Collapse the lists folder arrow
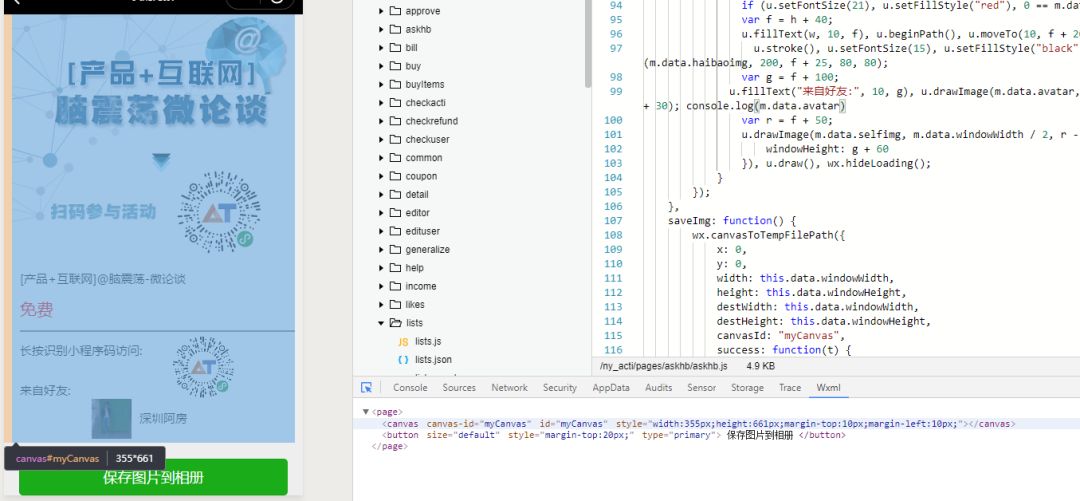Screen dimensions: 1080x501 click(x=381, y=323)
